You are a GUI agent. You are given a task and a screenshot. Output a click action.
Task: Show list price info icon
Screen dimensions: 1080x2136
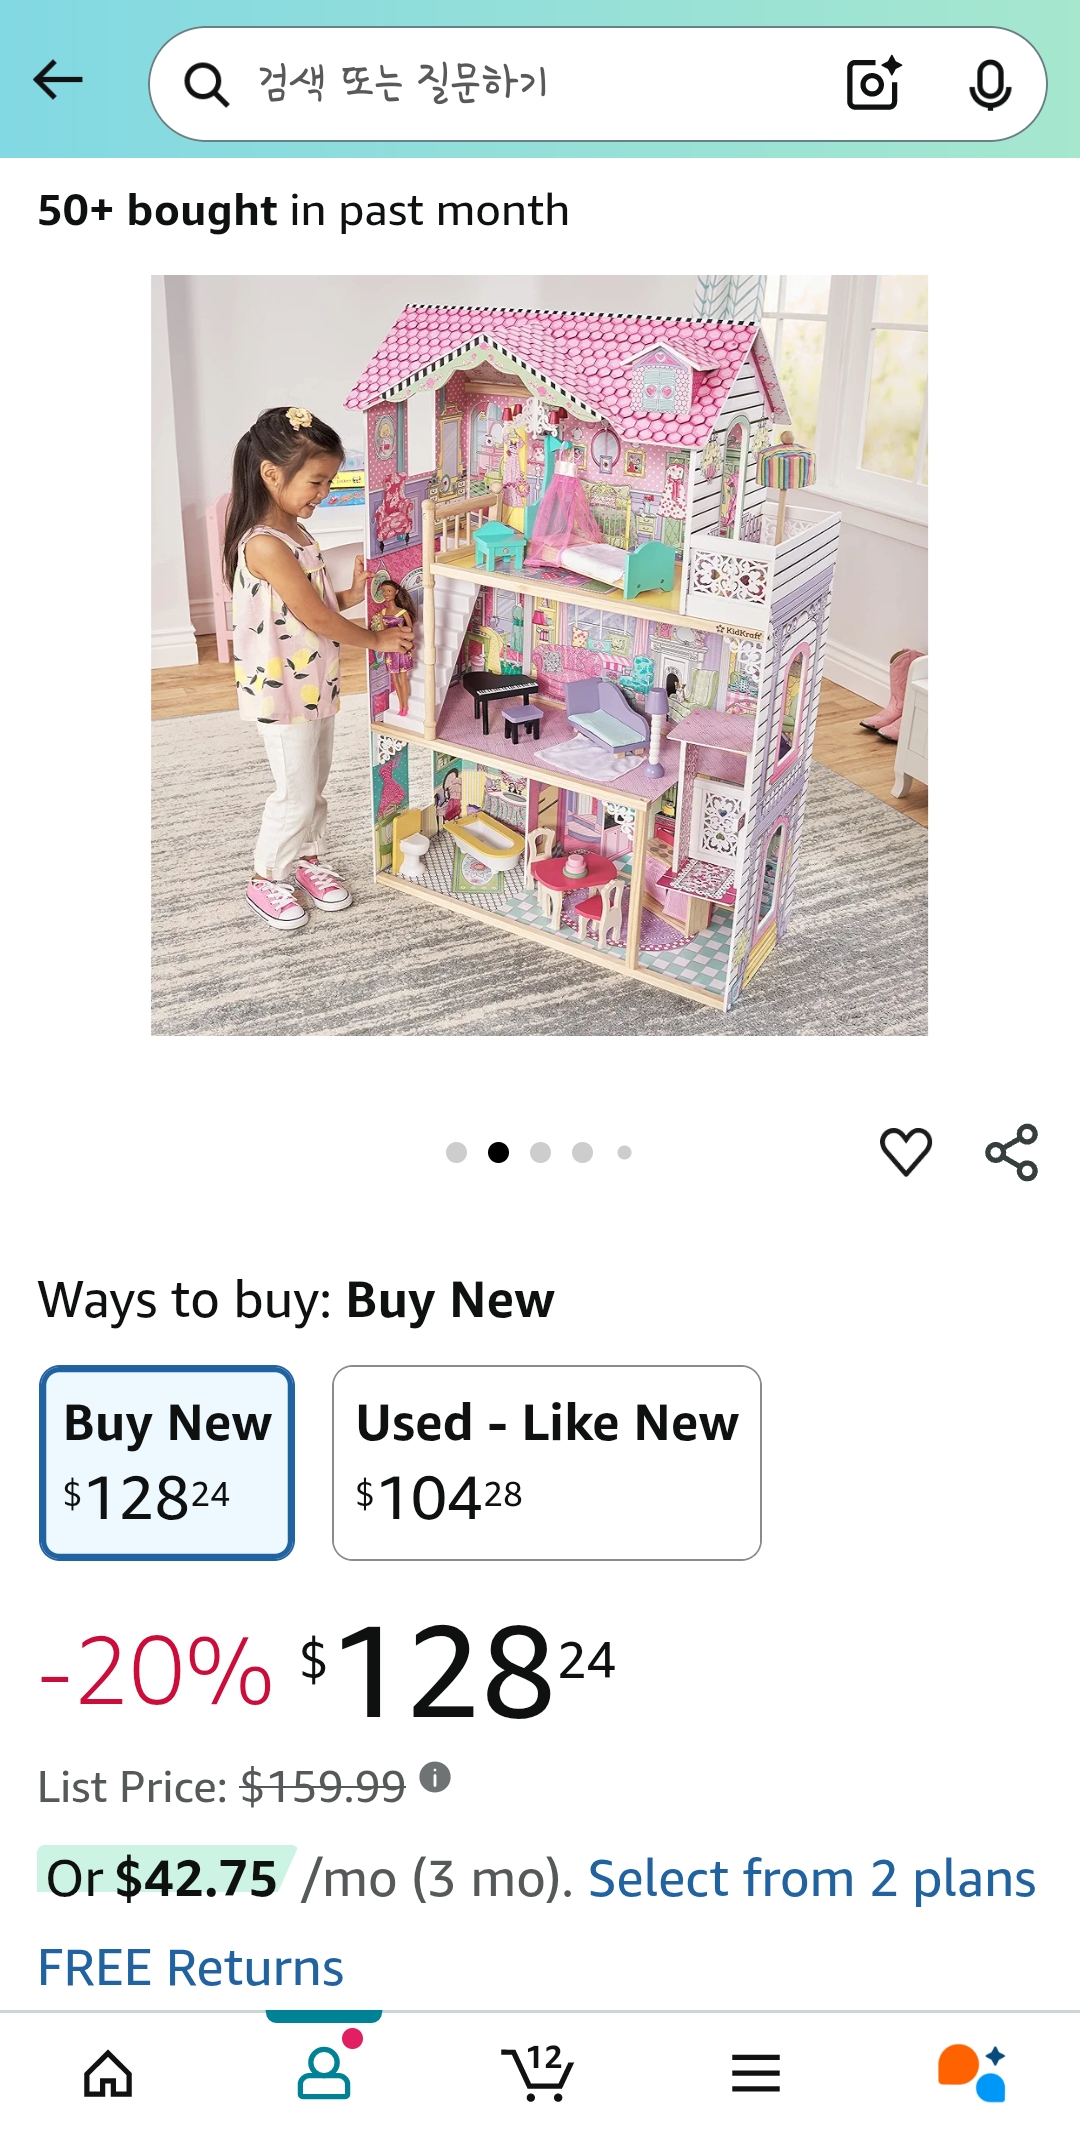435,1777
